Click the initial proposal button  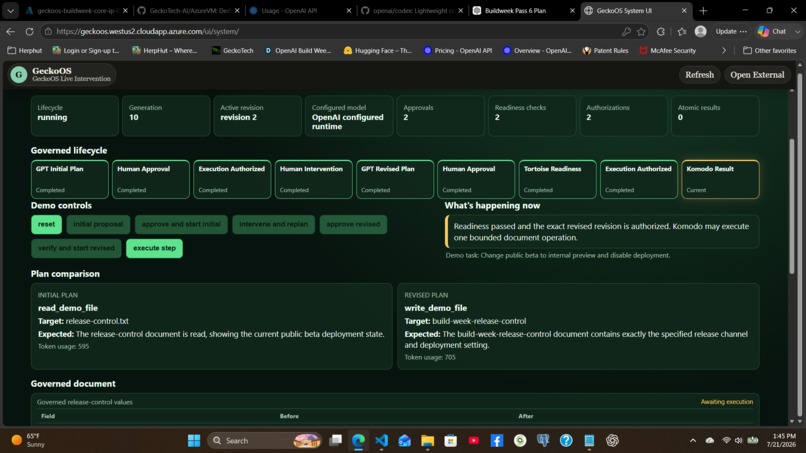point(98,224)
